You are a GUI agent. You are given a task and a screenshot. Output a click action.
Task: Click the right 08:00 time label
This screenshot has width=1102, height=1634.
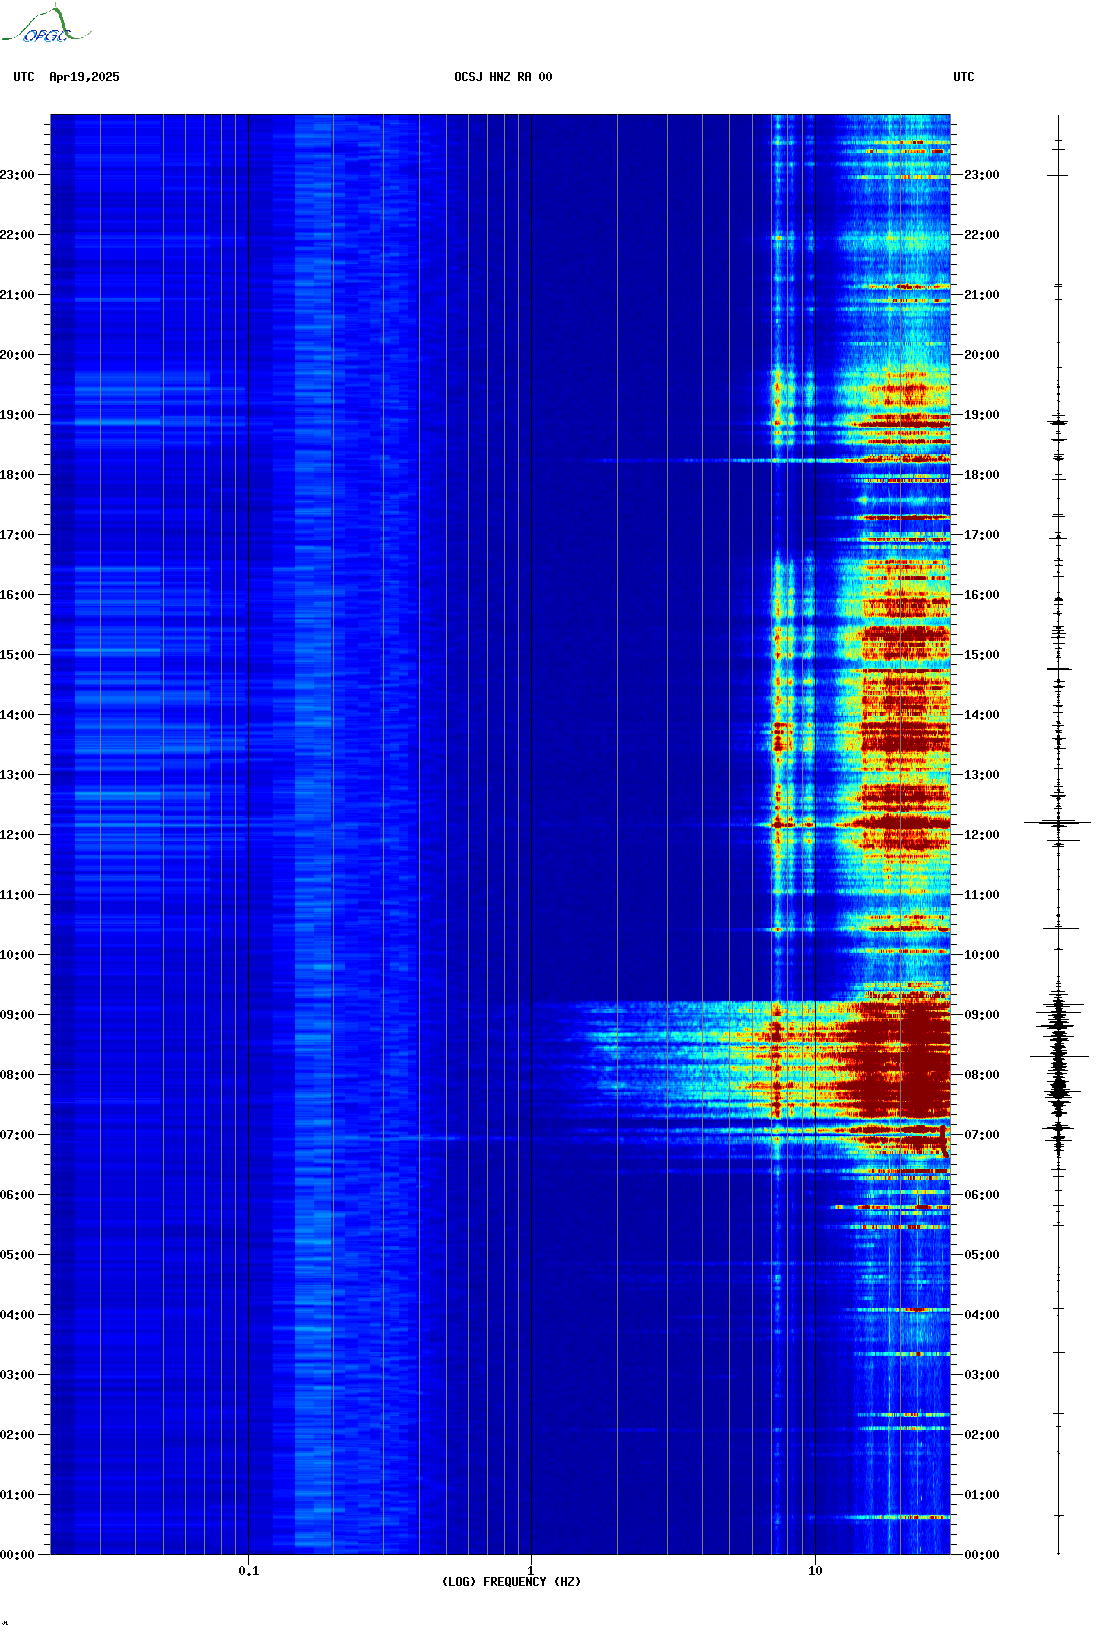coord(982,1075)
